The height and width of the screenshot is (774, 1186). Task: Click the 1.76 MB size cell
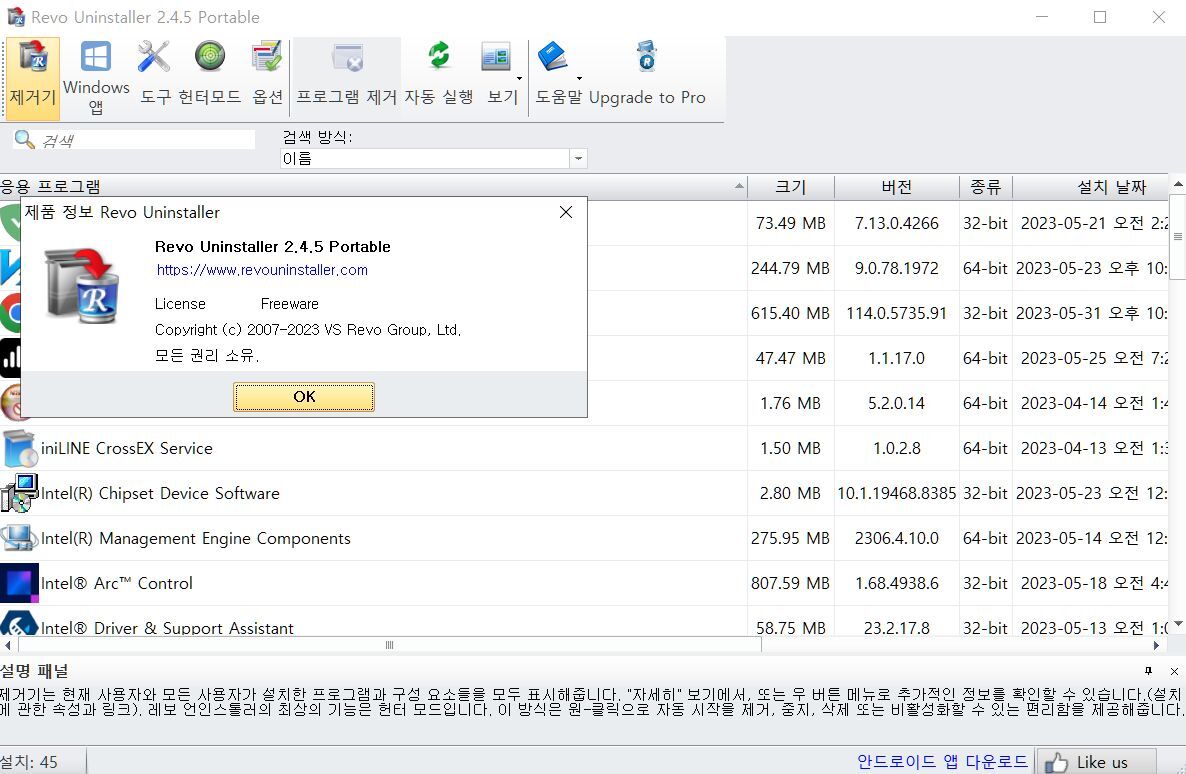[790, 403]
